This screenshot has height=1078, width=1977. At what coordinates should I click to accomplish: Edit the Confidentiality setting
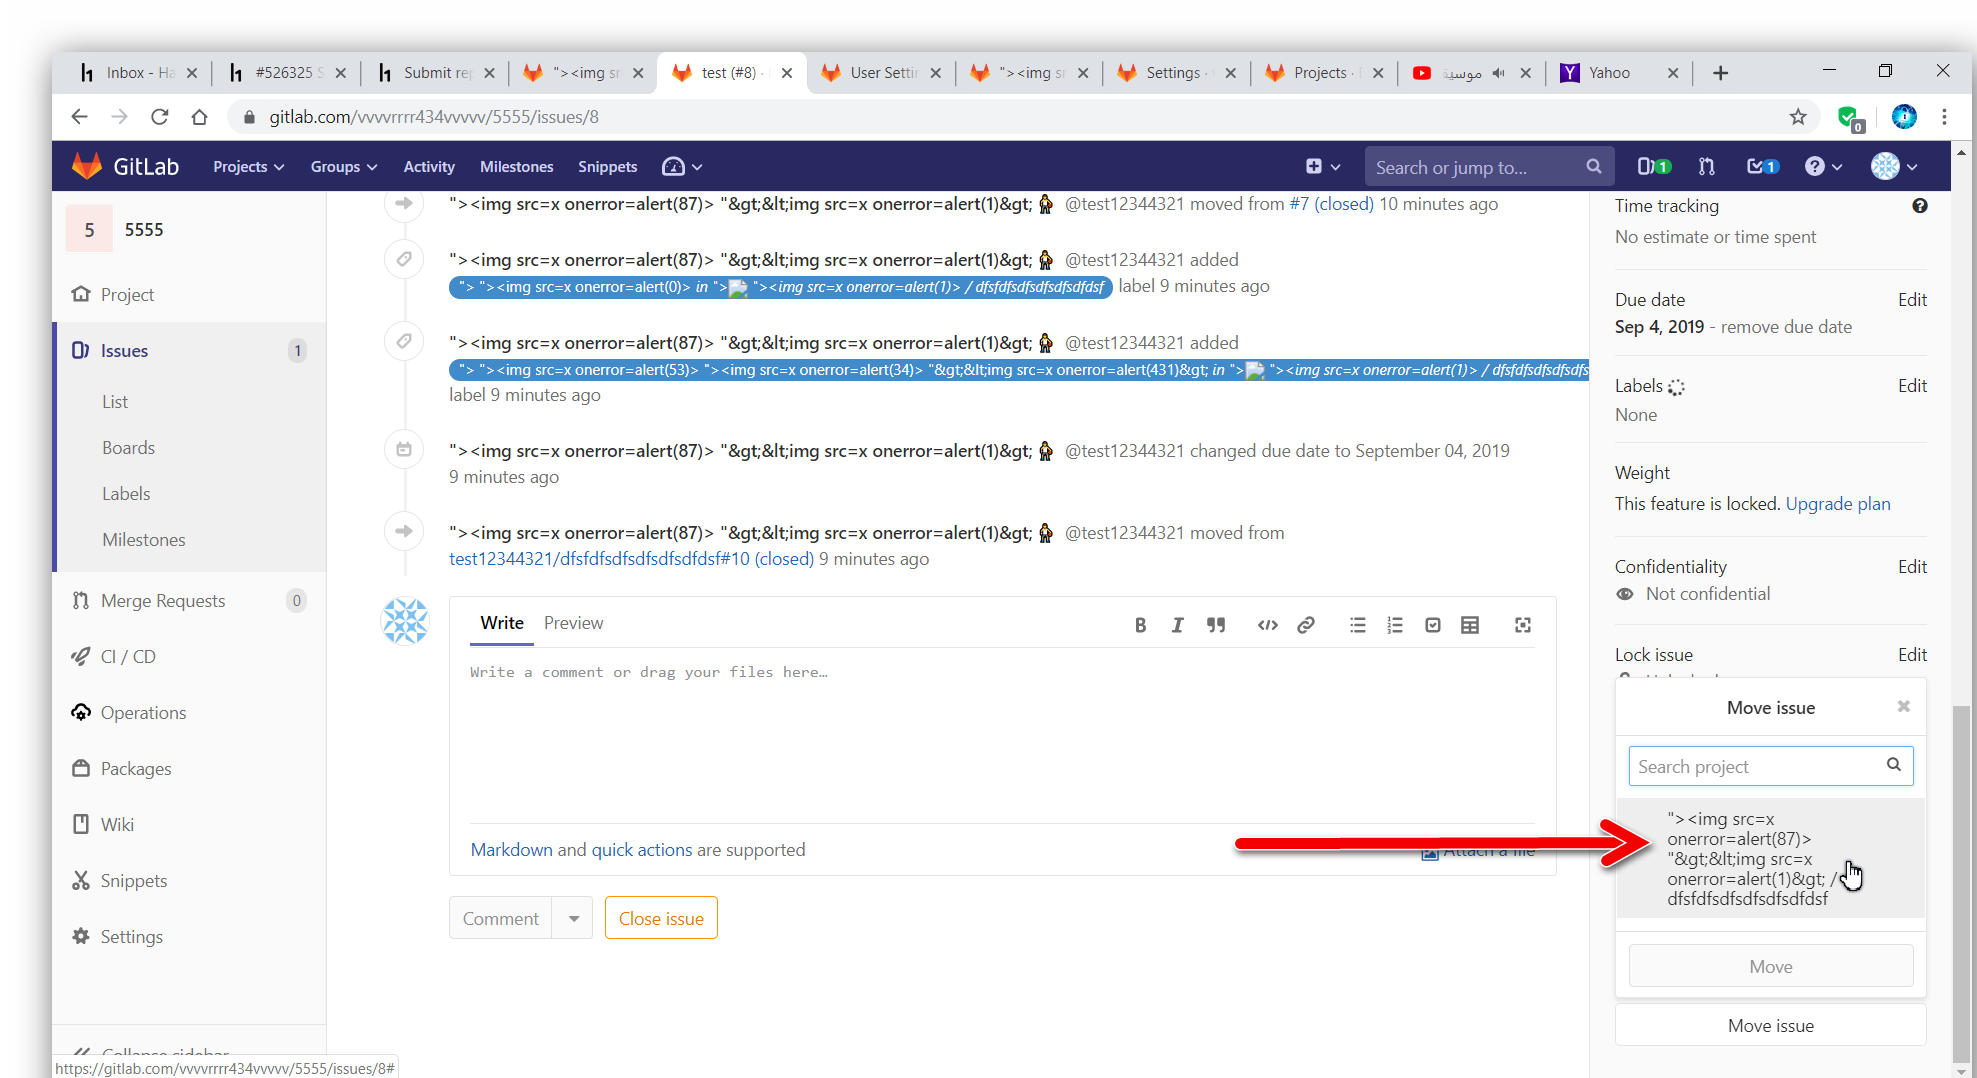coord(1912,567)
